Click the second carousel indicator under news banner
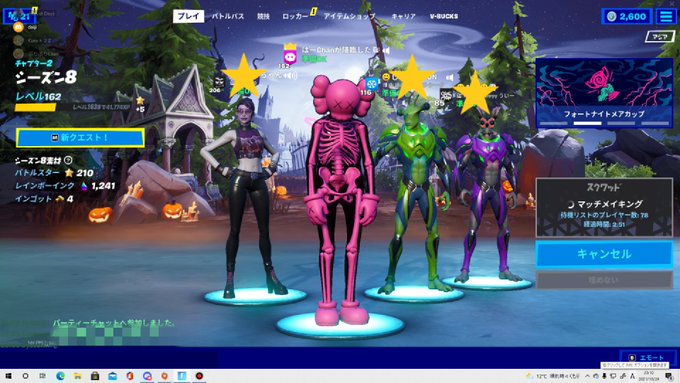 pyautogui.click(x=587, y=123)
